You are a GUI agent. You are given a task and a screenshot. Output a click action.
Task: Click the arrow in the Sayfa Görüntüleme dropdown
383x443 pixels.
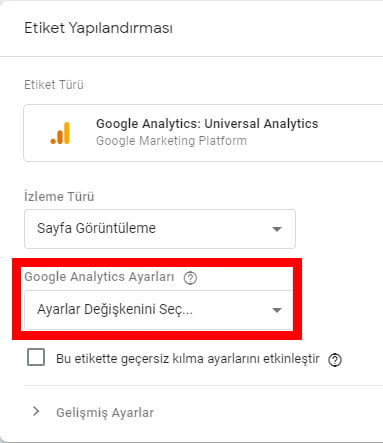[x=277, y=229]
